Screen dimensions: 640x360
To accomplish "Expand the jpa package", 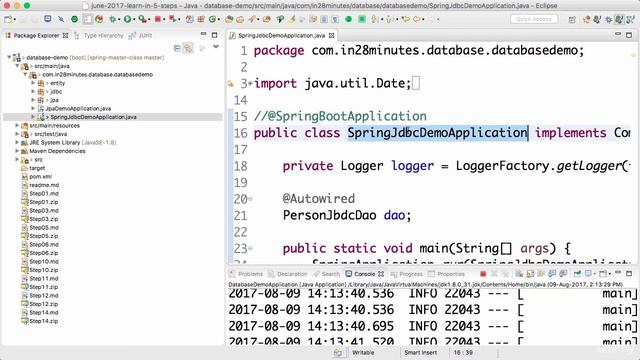I will coord(33,100).
